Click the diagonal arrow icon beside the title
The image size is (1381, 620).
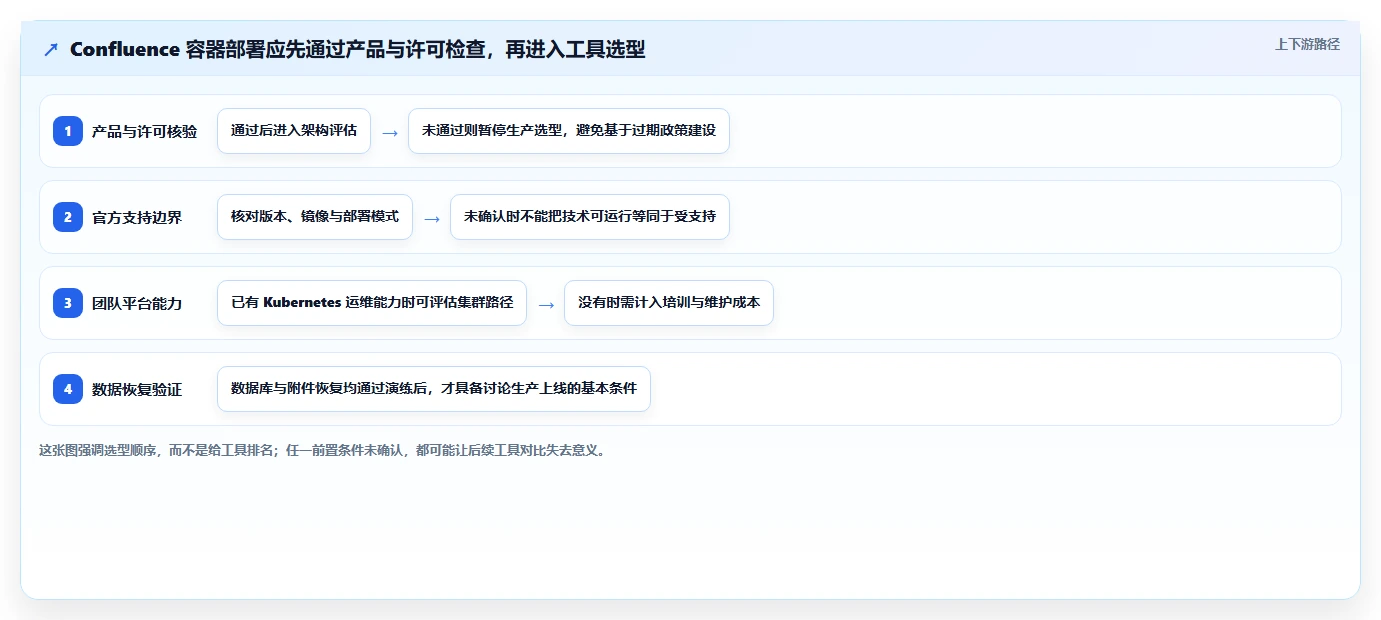(50, 49)
